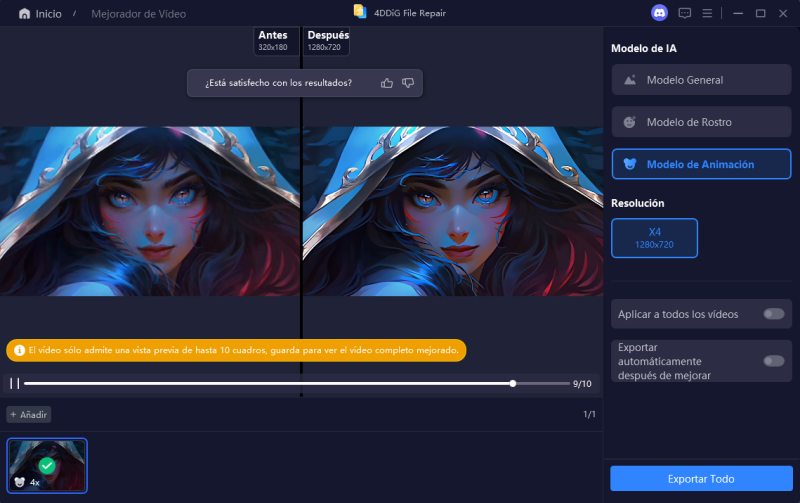The width and height of the screenshot is (800, 503).
Task: Click the Añadir button
Action: 29,415
